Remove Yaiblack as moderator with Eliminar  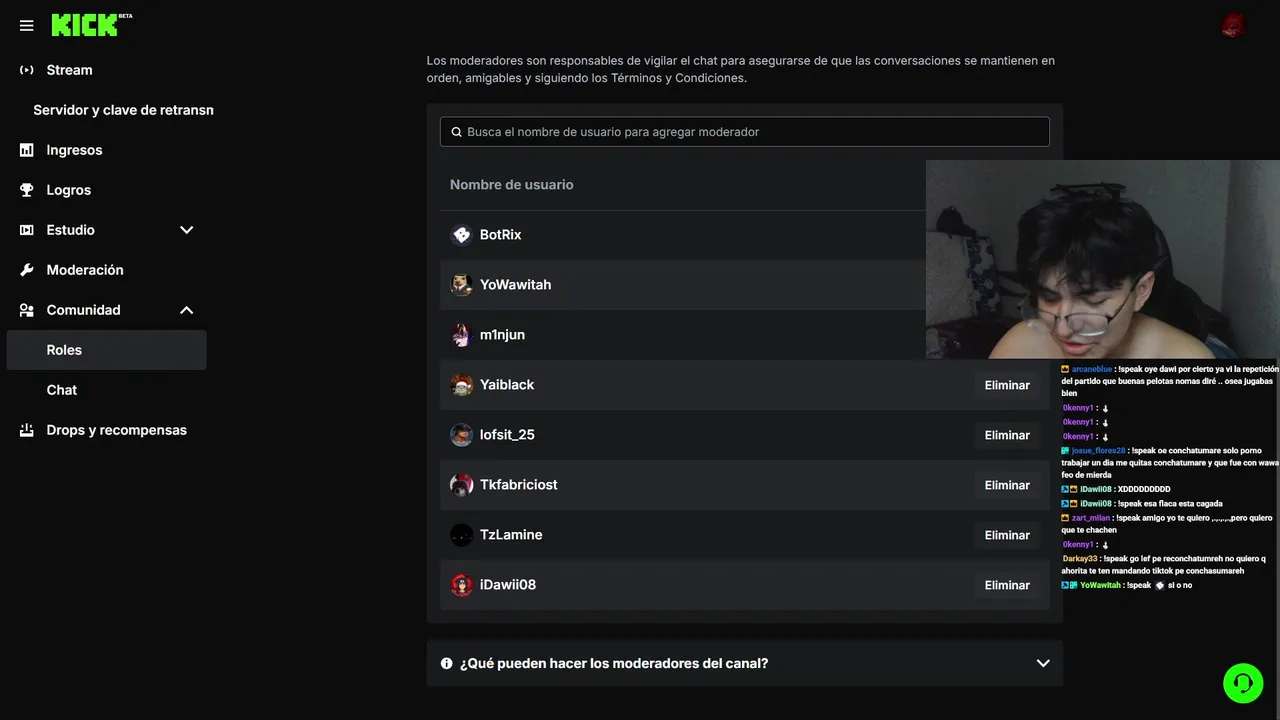pos(1007,385)
